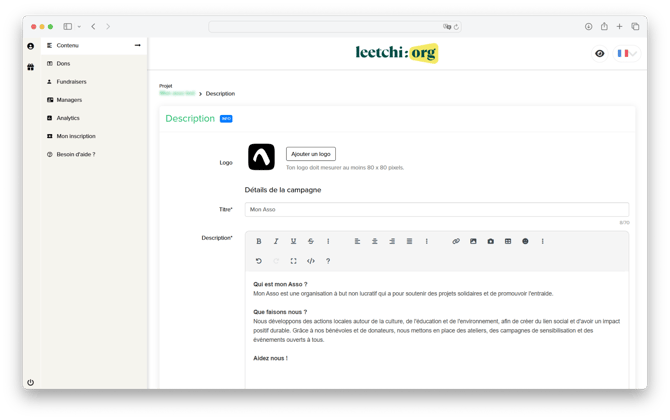
Task: Insert a table in the description
Action: pos(508,241)
